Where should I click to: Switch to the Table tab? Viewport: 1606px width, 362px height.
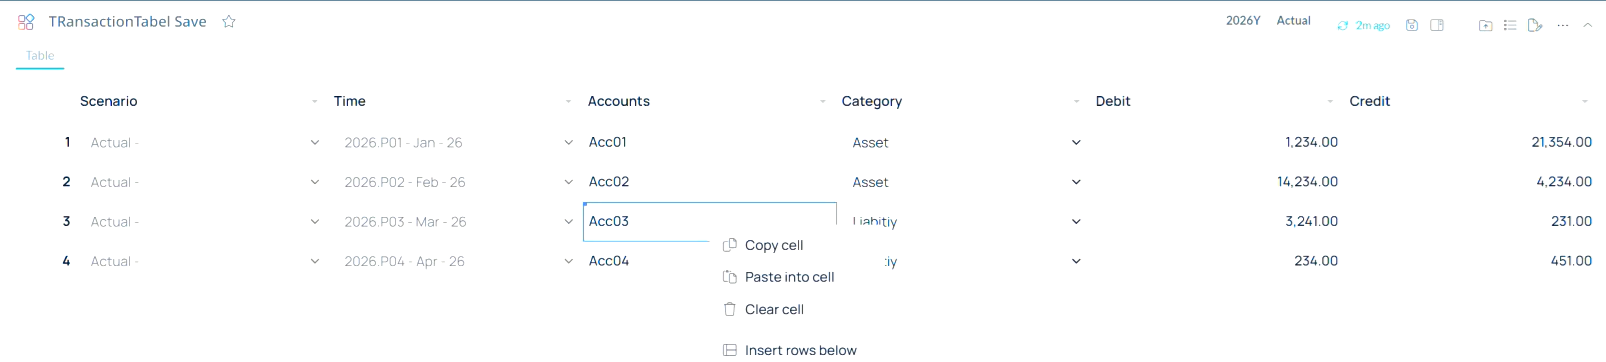point(40,56)
